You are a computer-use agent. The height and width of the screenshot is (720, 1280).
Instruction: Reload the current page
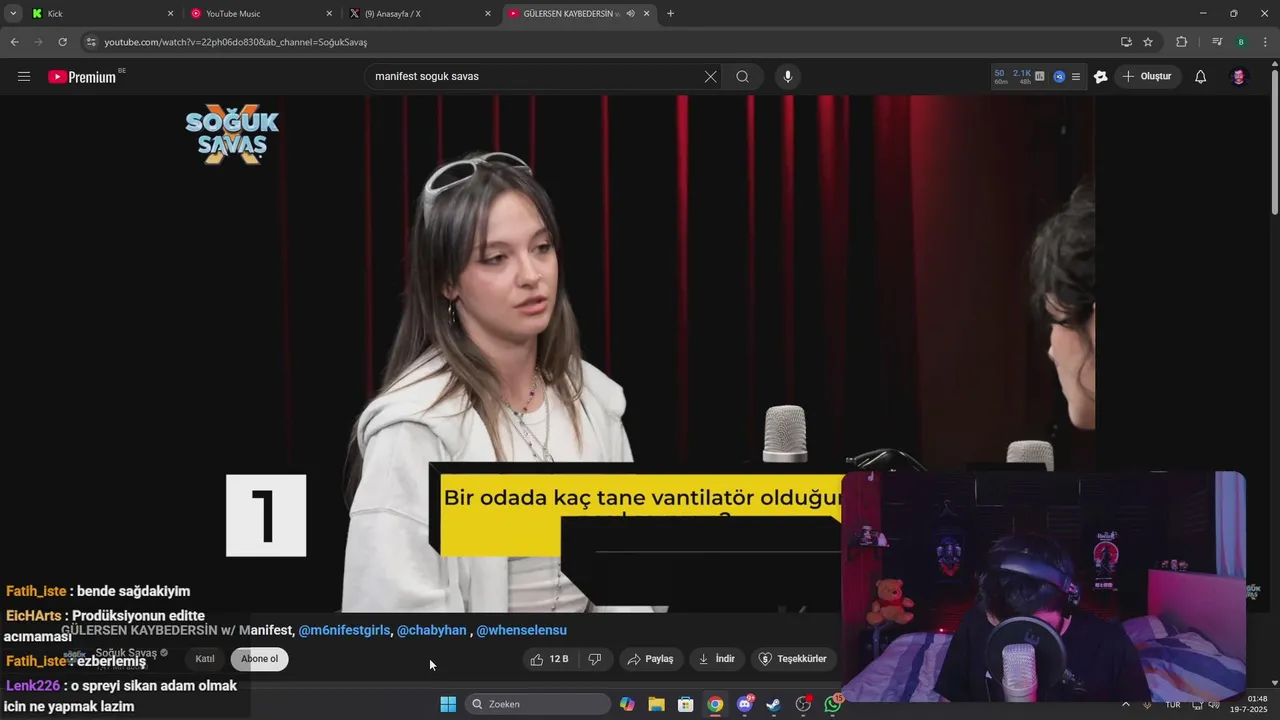[62, 42]
